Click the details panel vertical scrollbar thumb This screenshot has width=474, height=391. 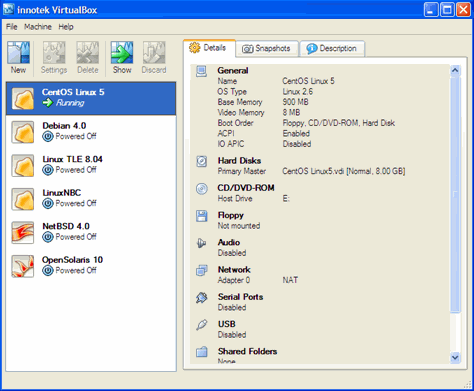point(455,195)
